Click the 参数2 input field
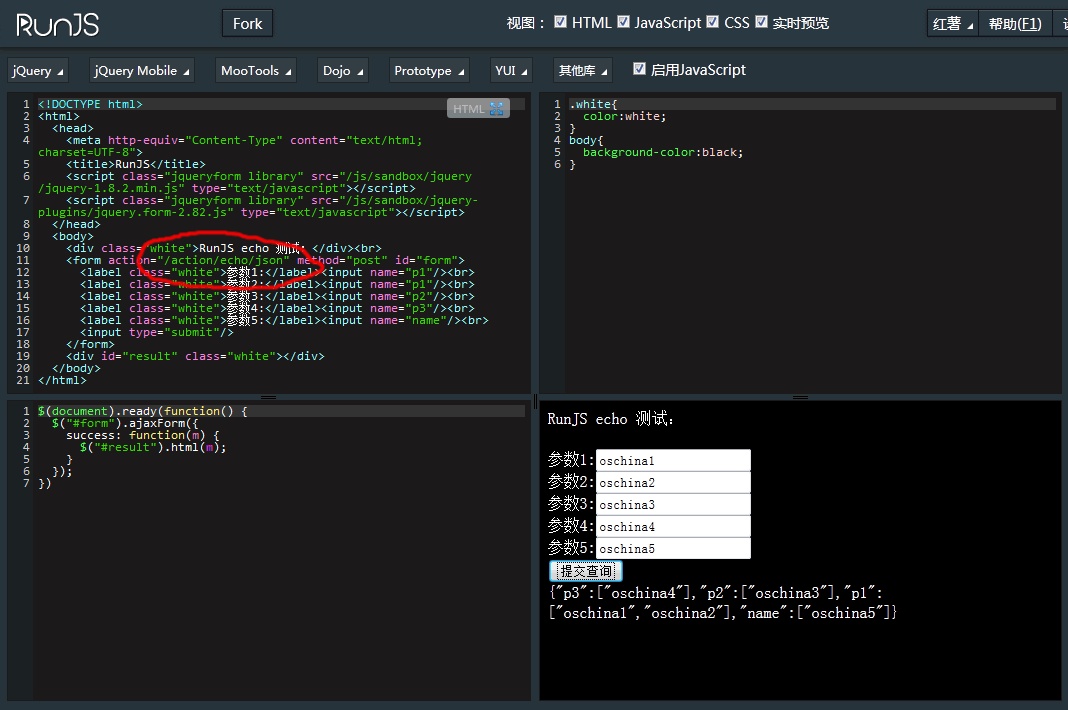This screenshot has width=1068, height=710. coord(673,482)
